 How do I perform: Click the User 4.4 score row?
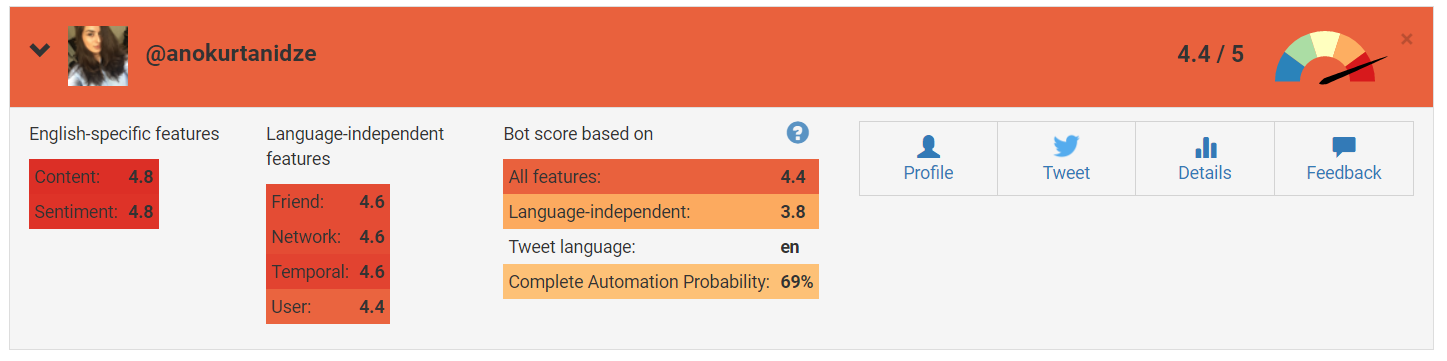328,307
